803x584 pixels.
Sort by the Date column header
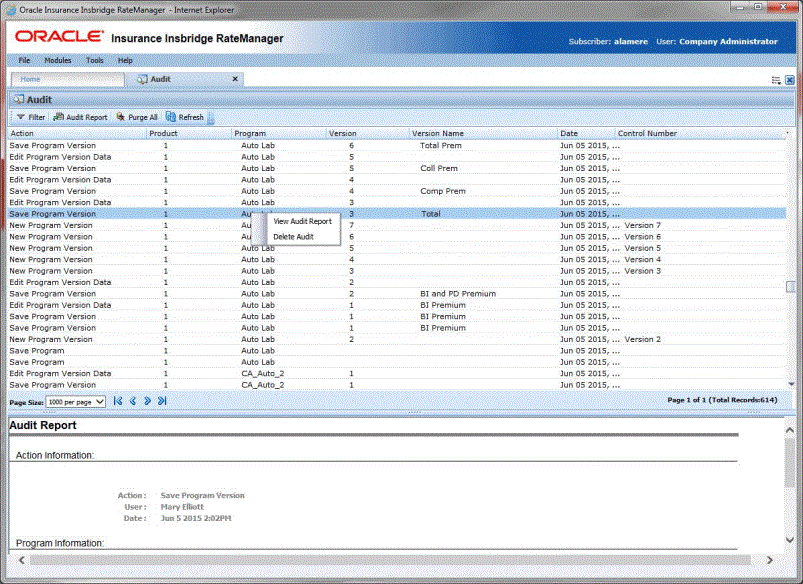(x=569, y=133)
